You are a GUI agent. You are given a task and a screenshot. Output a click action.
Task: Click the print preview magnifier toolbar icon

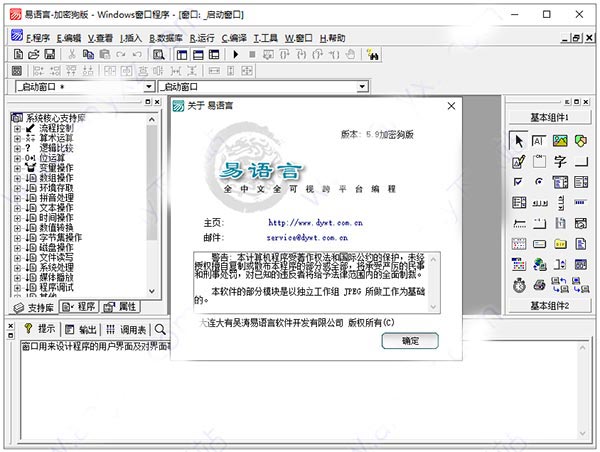[158, 54]
